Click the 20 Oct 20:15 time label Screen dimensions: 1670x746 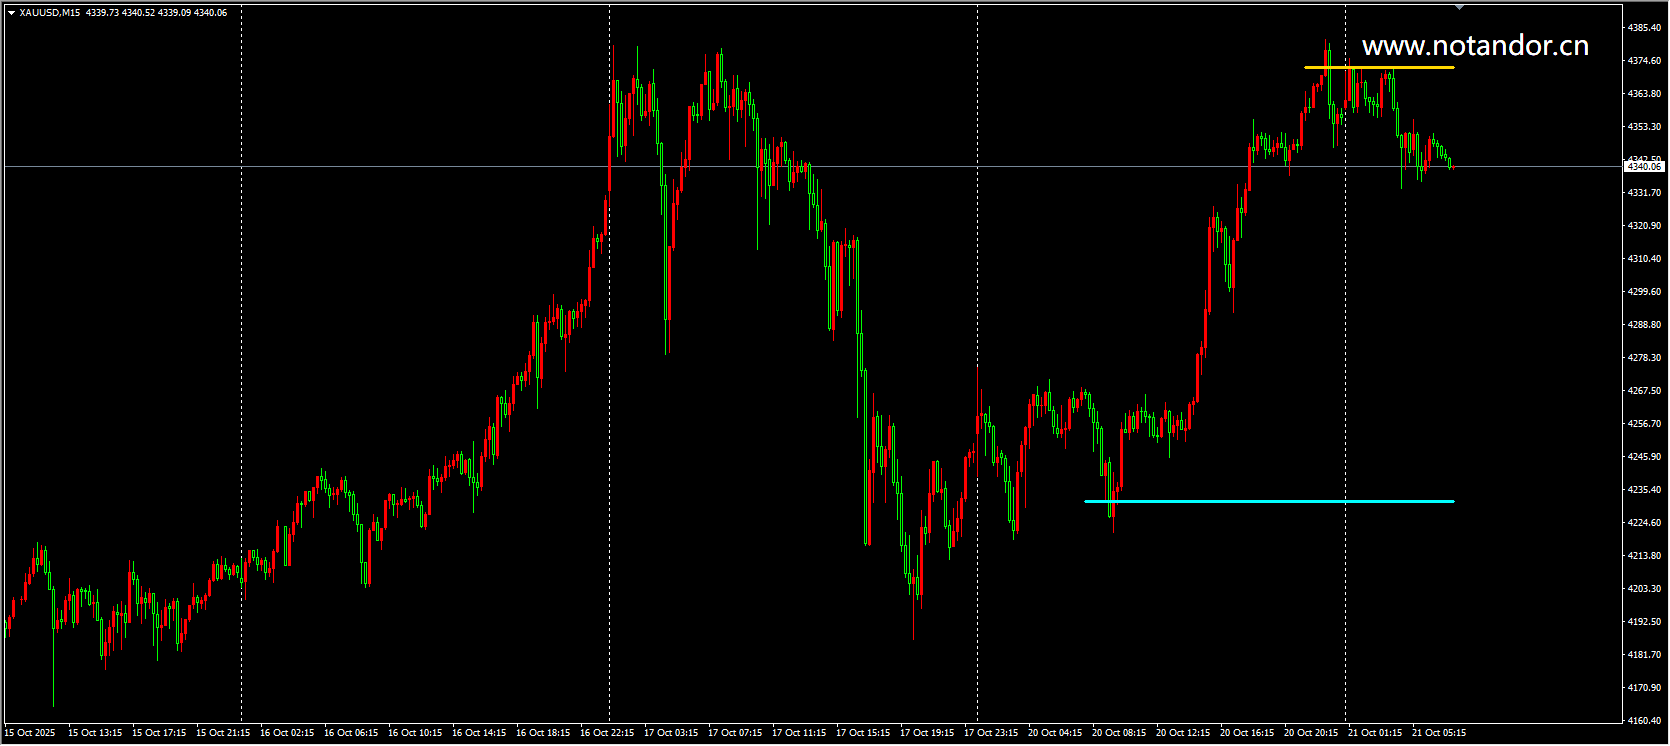(1311, 733)
